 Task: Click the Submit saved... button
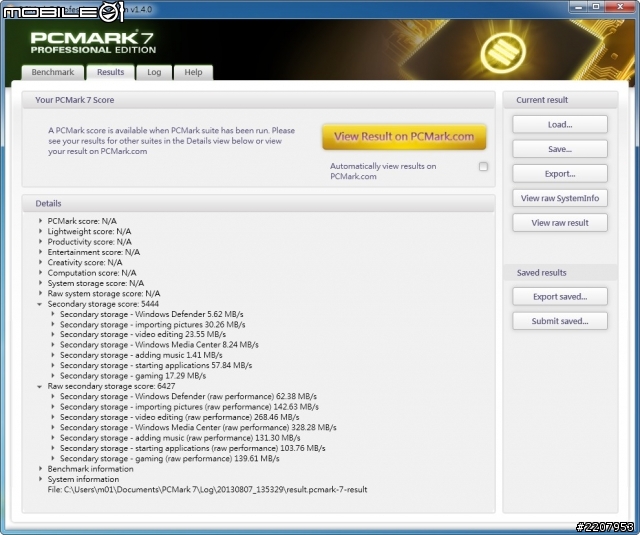(x=560, y=321)
